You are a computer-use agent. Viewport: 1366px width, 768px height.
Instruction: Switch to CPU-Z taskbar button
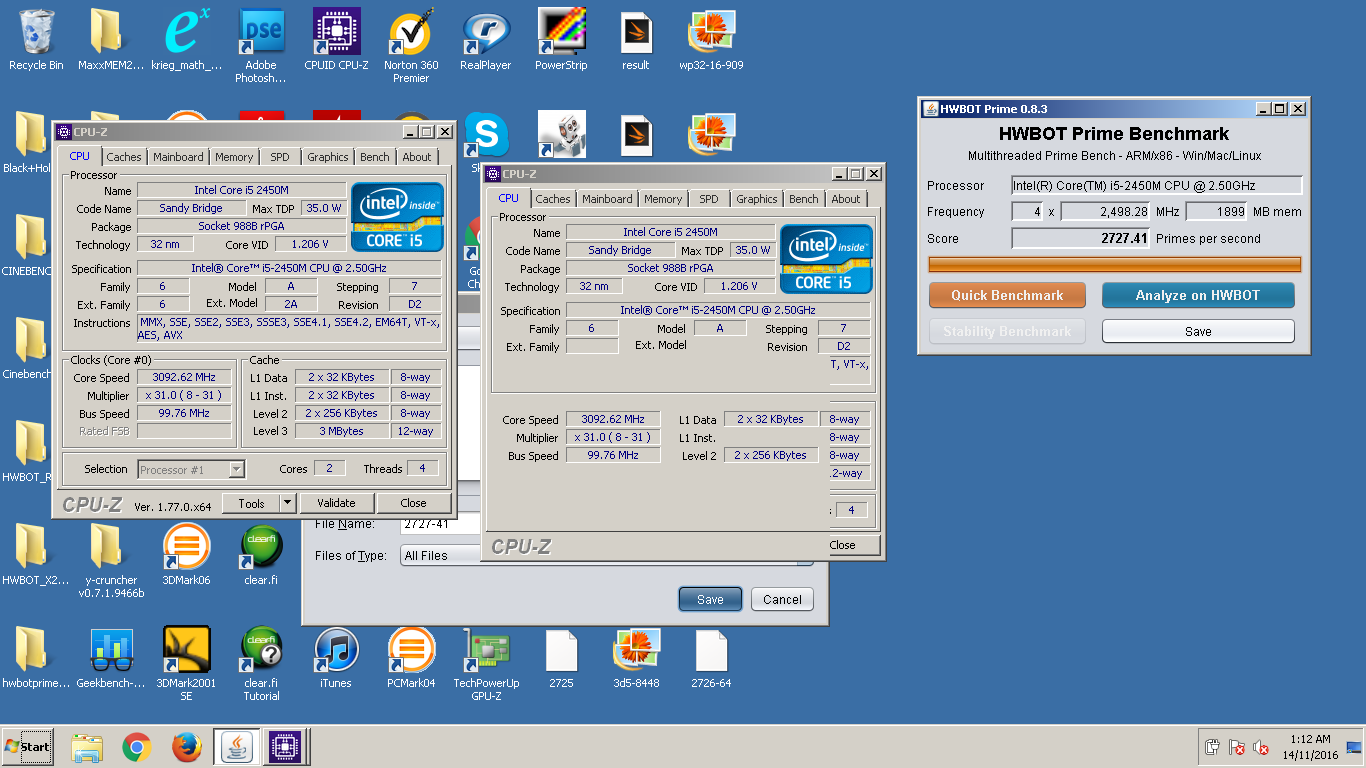coord(285,747)
